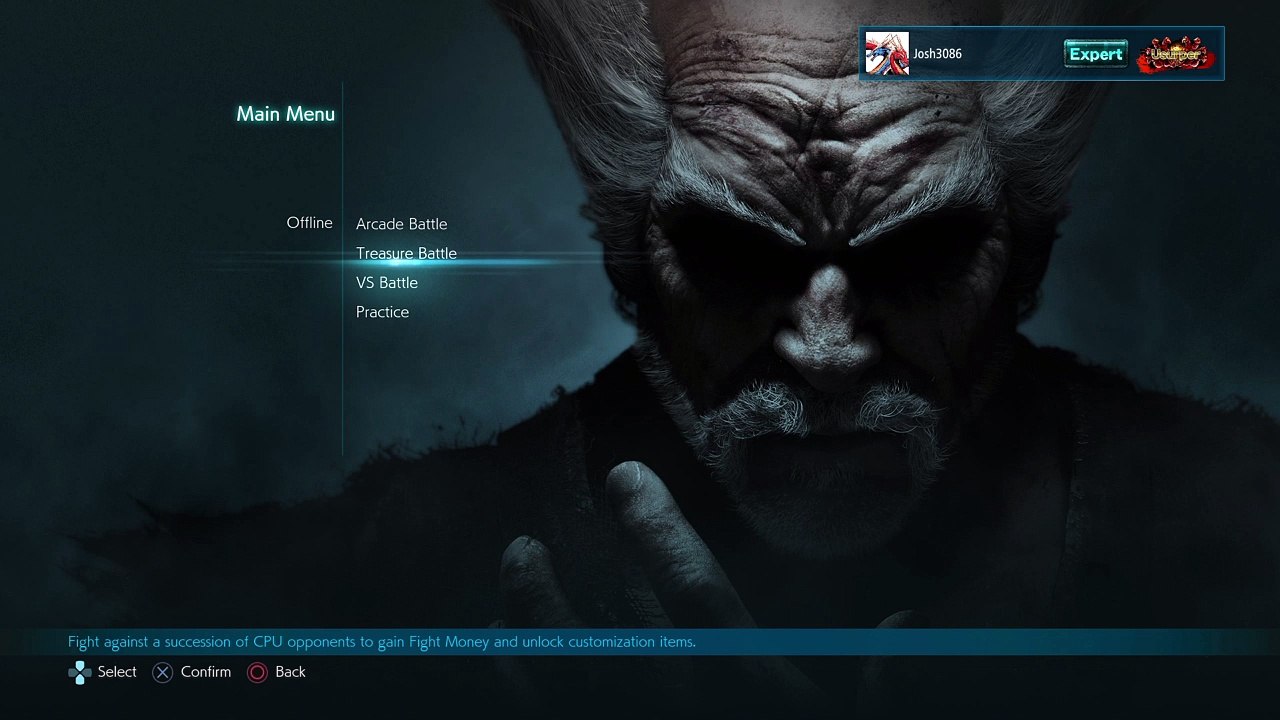Open VS Battle mode
This screenshot has width=1280, height=720.
click(x=387, y=283)
